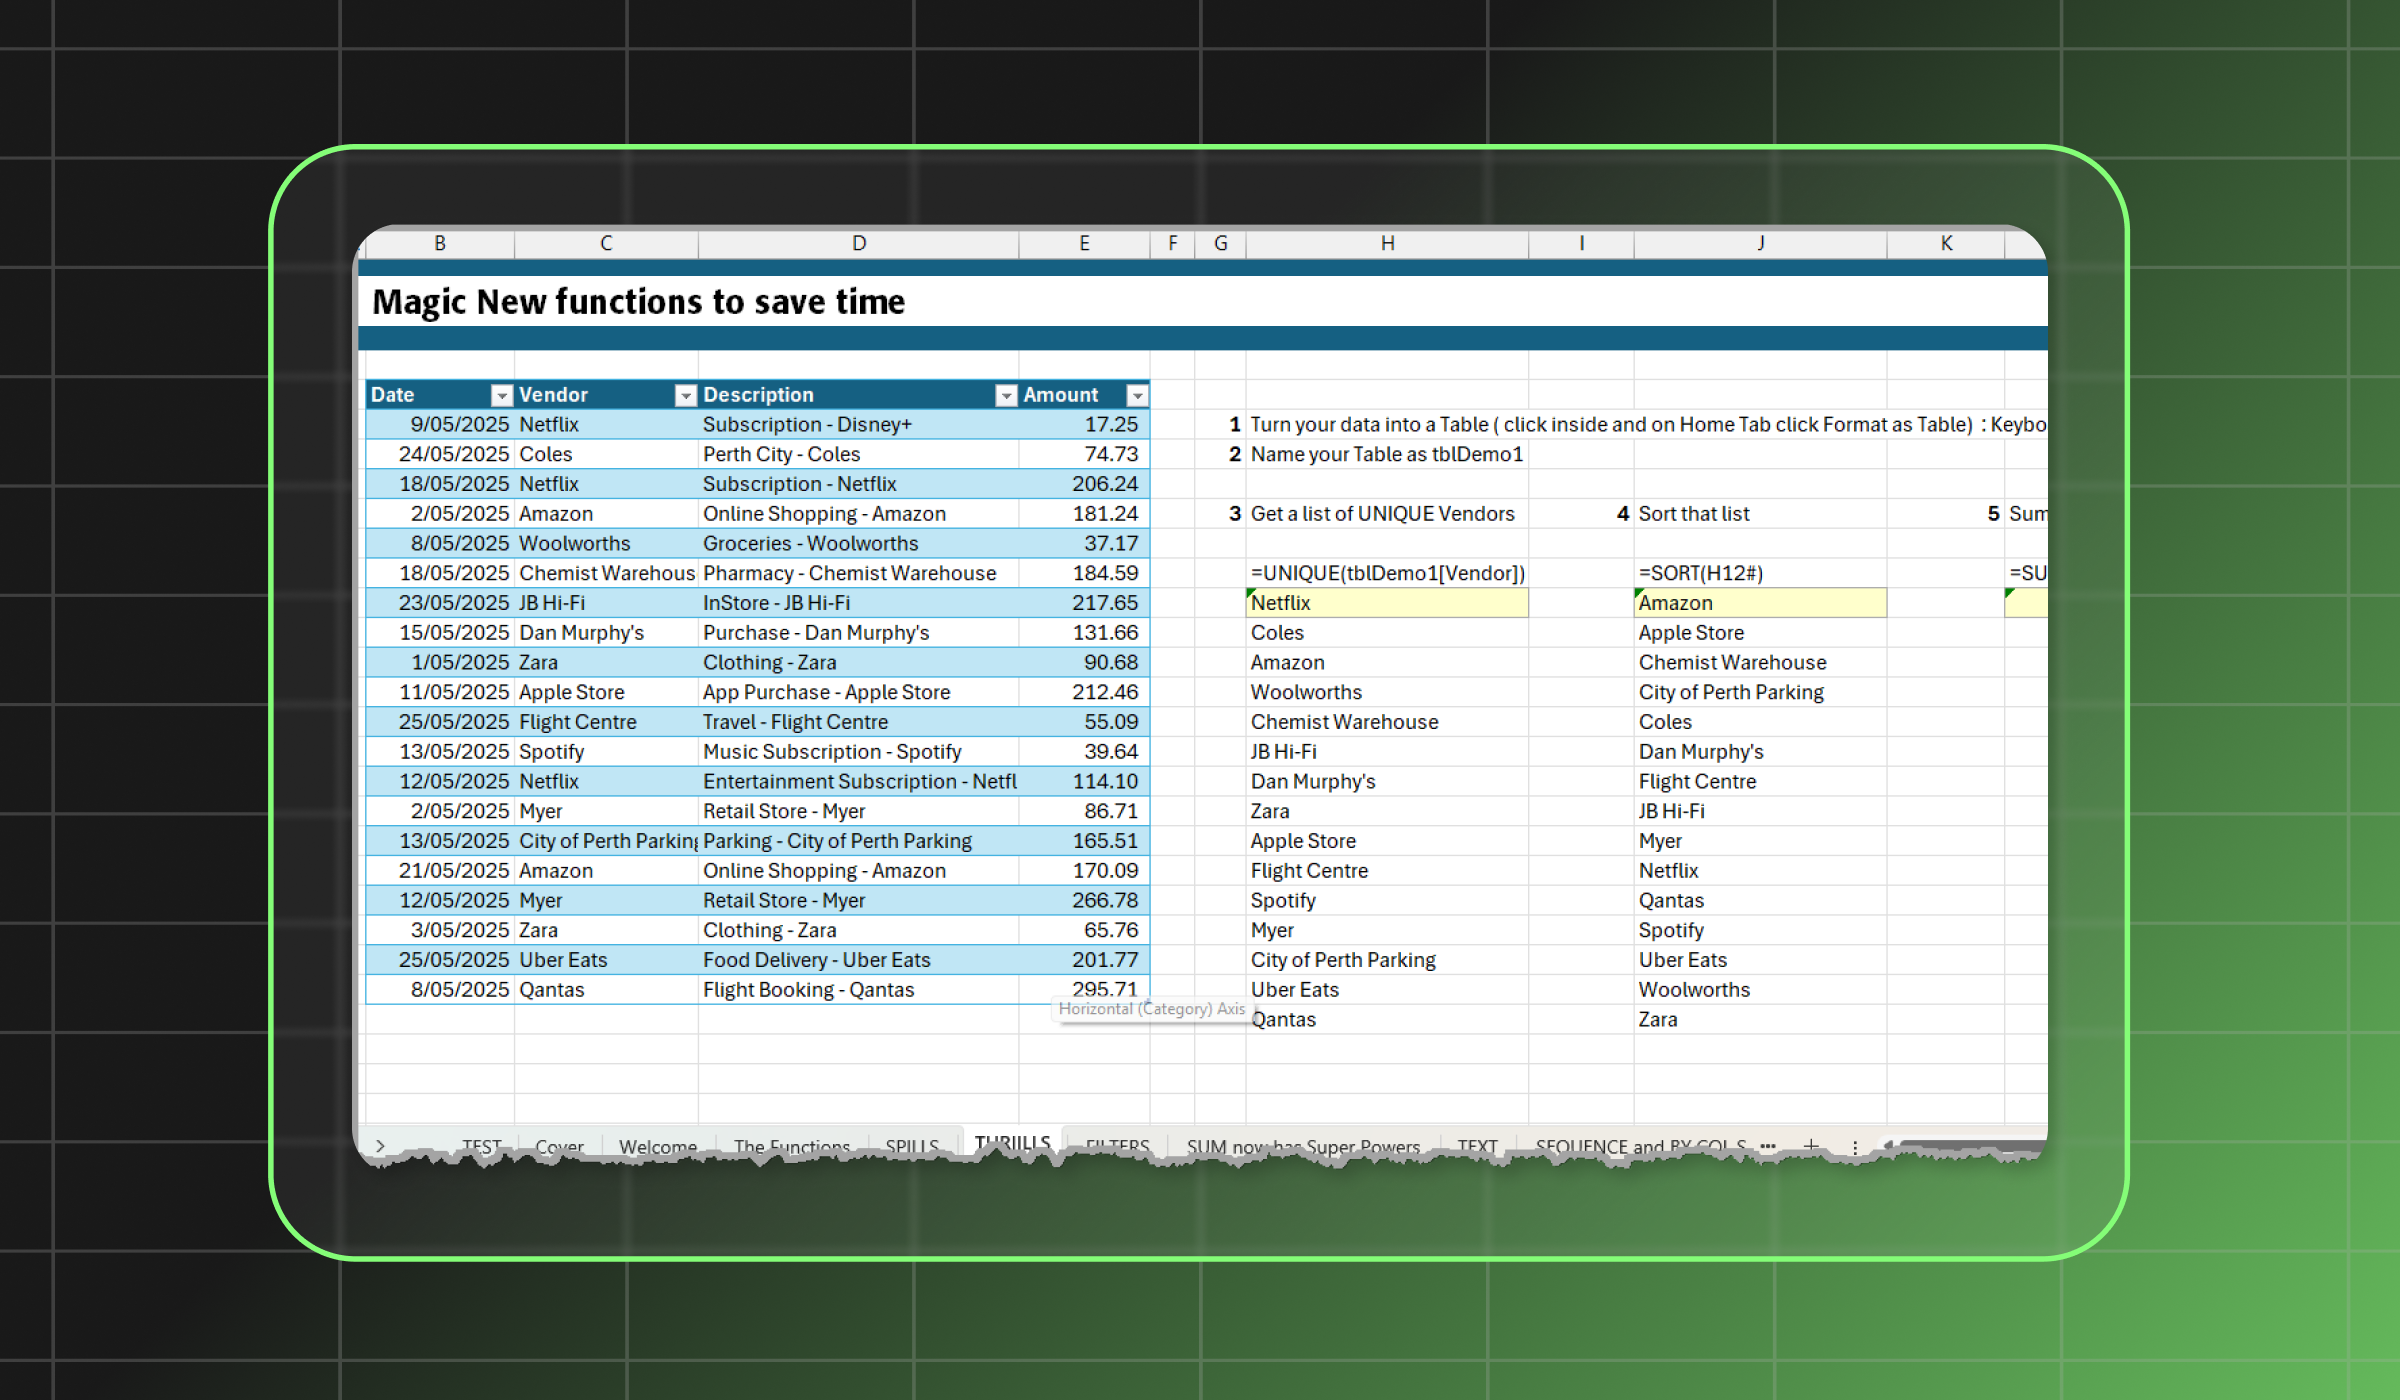Click the amount 206.24

1084,484
